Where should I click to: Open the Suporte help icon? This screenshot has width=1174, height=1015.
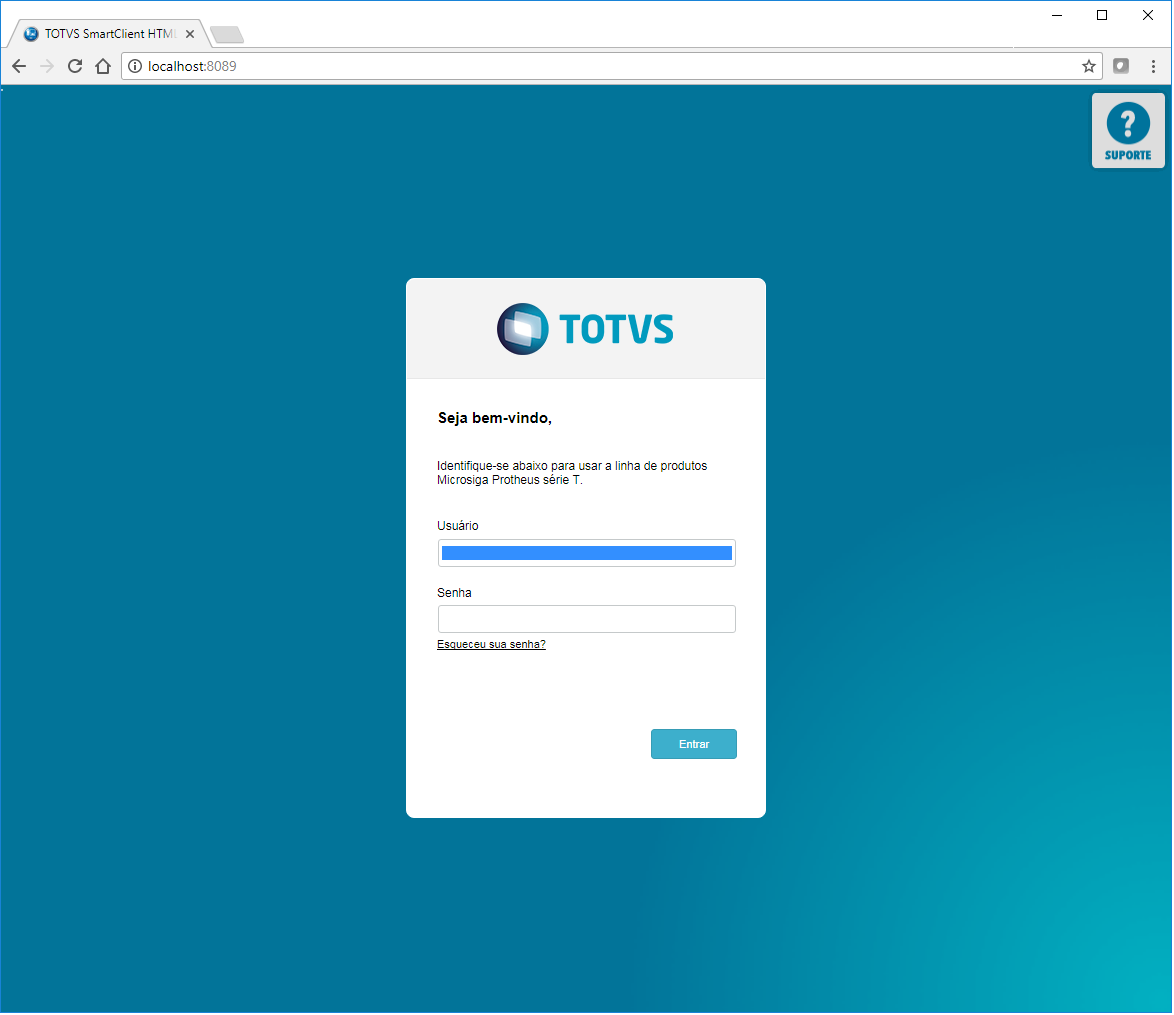point(1128,131)
